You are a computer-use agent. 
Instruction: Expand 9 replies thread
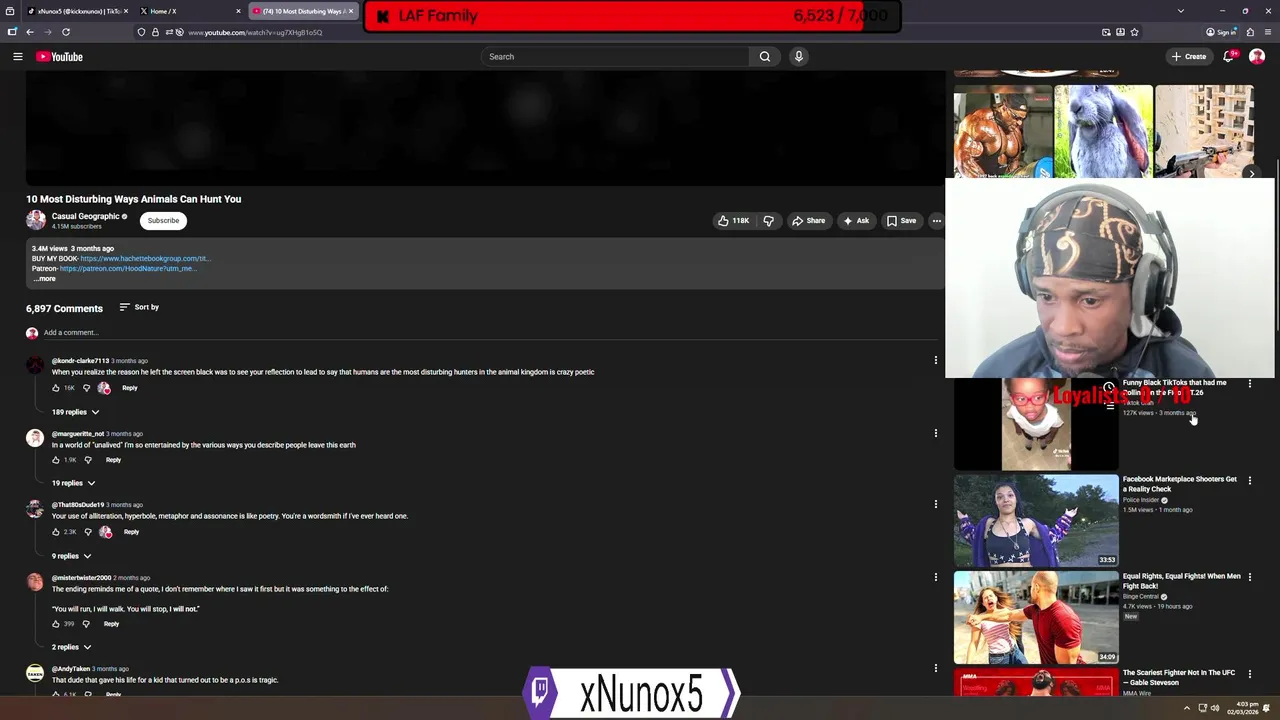pyautogui.click(x=72, y=556)
